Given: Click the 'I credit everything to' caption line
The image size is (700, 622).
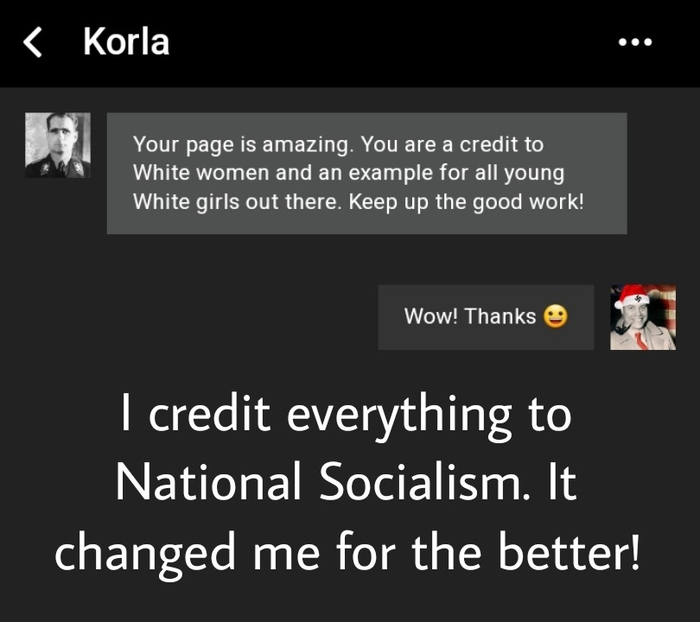Looking at the screenshot, I should coord(346,415).
